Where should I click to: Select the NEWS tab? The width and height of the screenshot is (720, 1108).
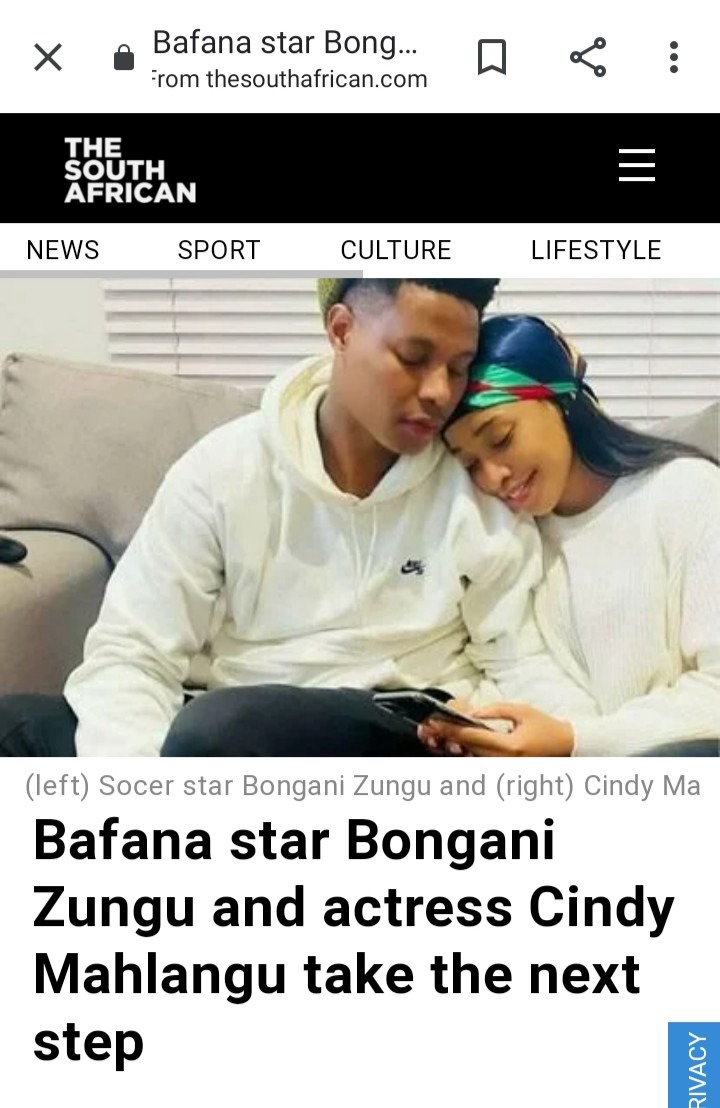pos(63,250)
